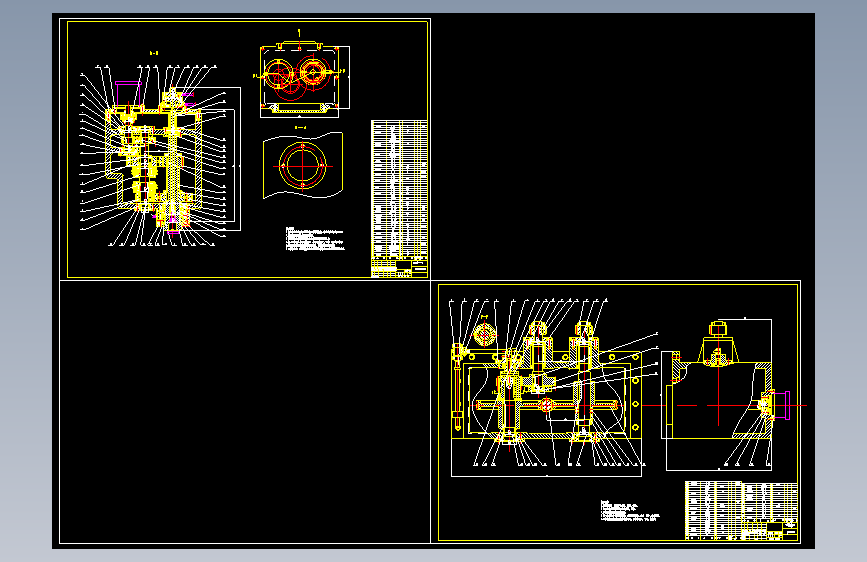Image resolution: width=867 pixels, height=562 pixels.
Task: Select the technical notes text in lower-right sheet
Action: 630,511
